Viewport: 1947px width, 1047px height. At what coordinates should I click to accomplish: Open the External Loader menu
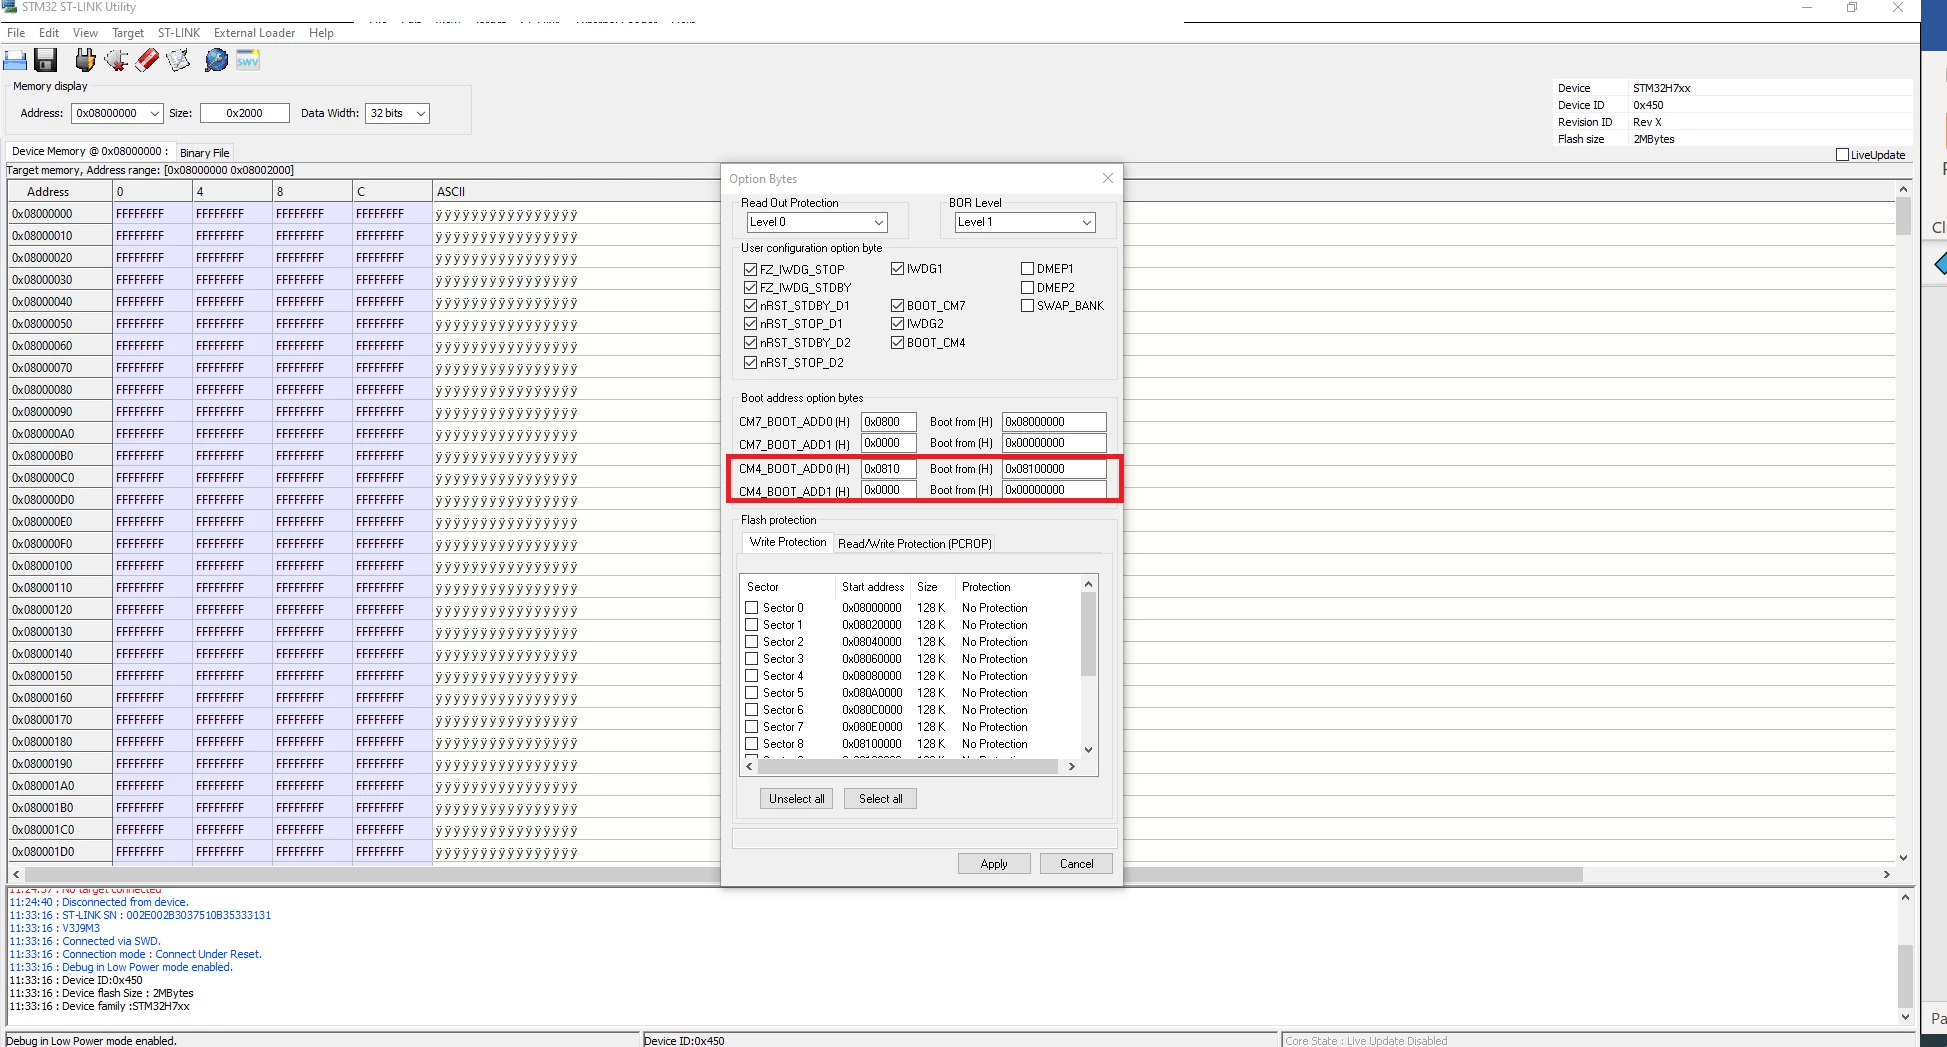(254, 33)
